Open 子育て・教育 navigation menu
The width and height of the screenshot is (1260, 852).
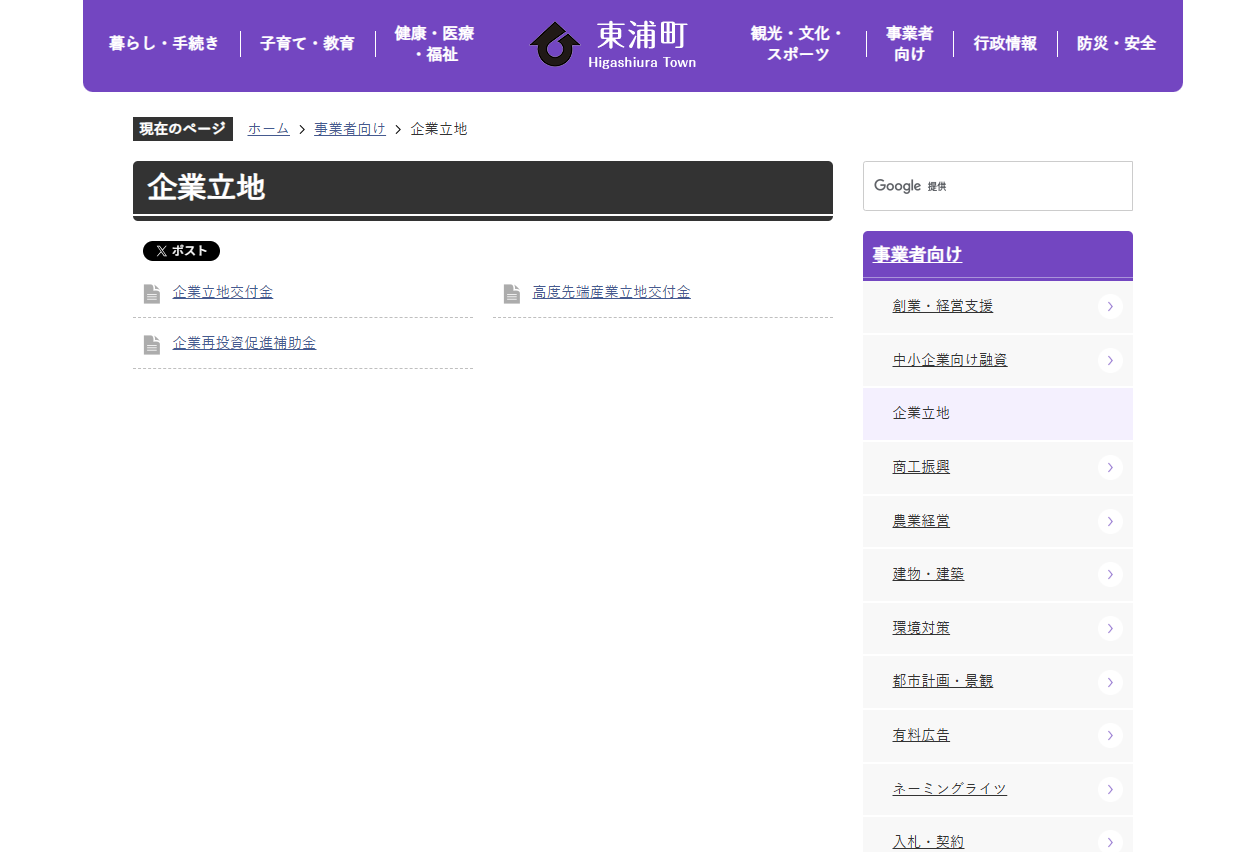tap(307, 44)
